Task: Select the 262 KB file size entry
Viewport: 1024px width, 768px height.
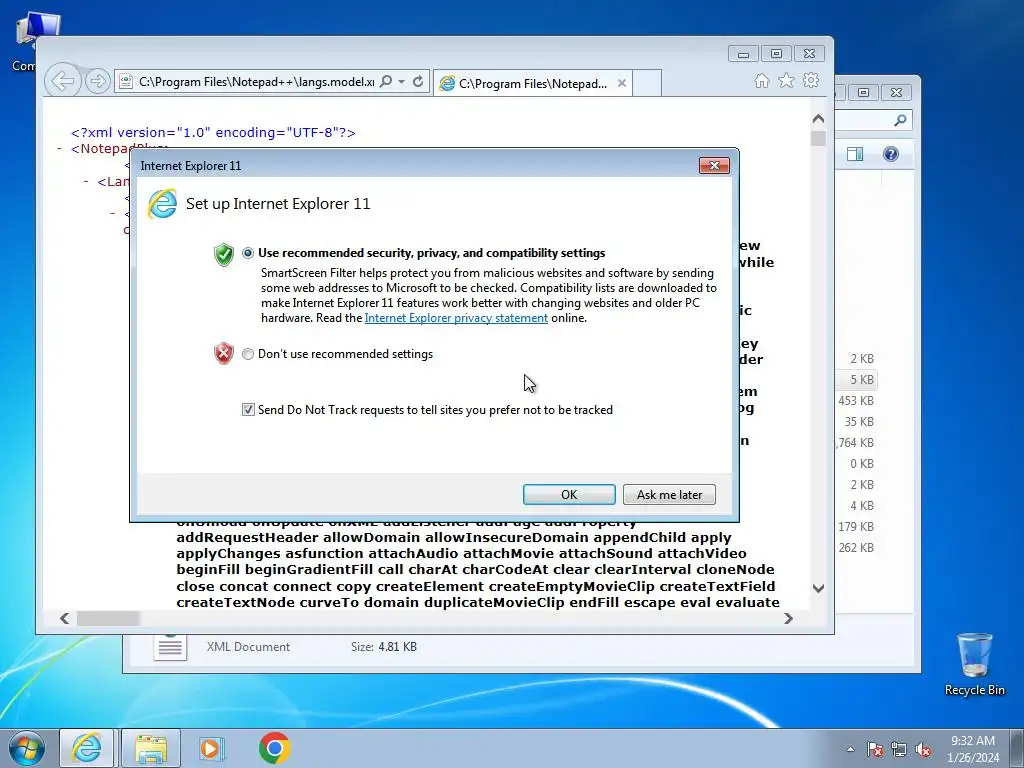Action: pyautogui.click(x=856, y=547)
